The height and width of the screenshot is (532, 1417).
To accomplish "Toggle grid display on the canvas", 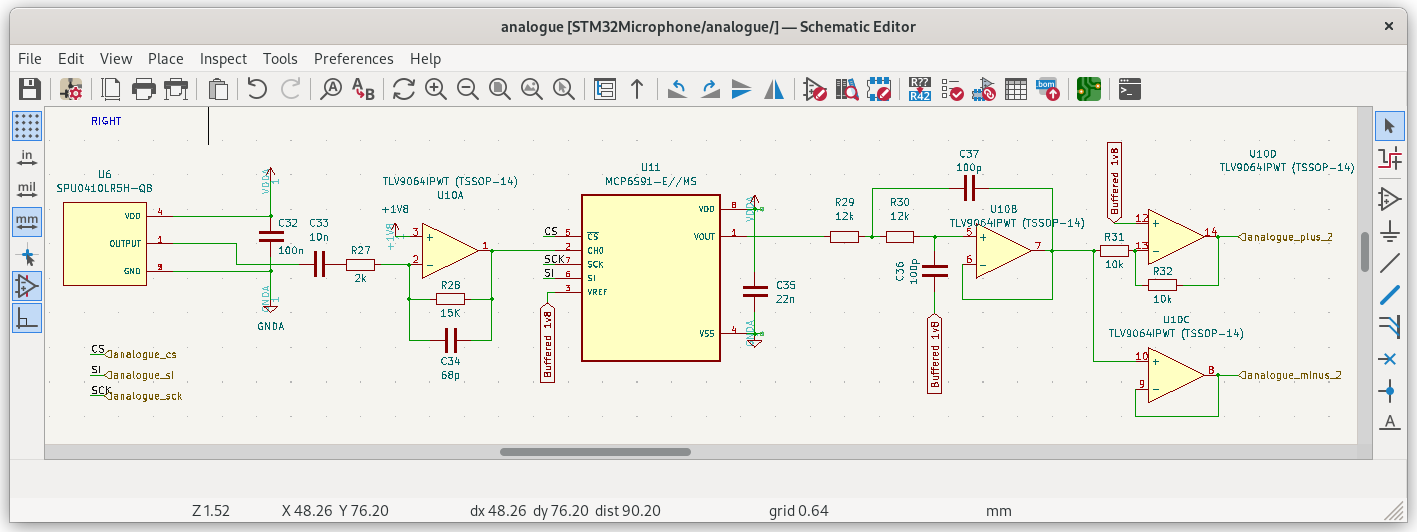I will (x=27, y=126).
